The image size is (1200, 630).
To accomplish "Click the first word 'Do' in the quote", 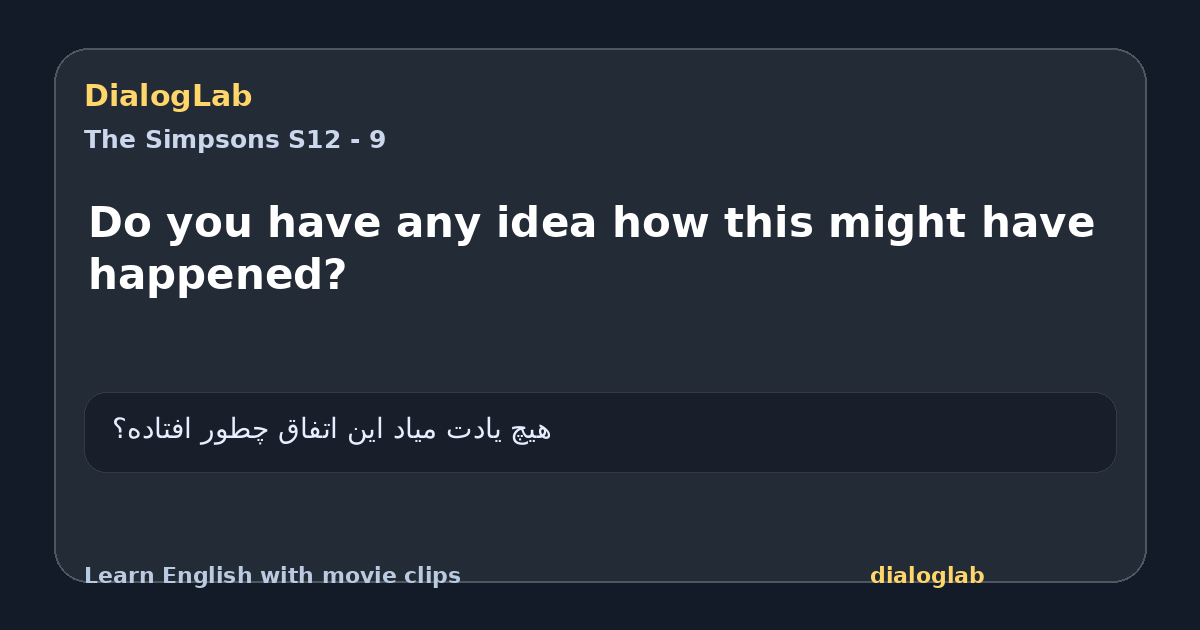I will (120, 223).
